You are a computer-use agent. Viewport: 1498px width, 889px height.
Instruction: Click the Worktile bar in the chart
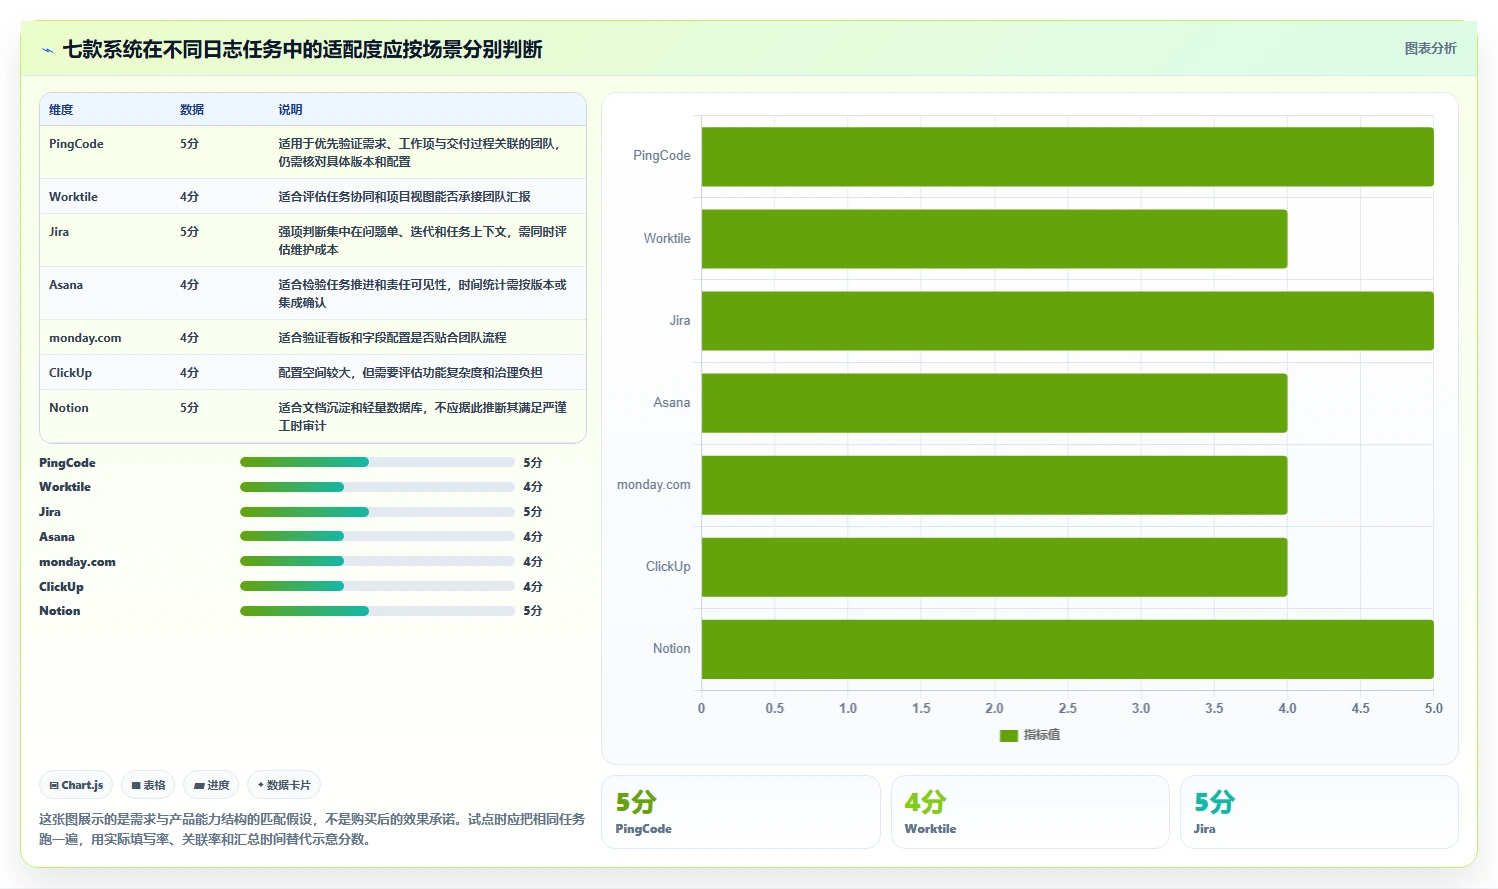click(x=994, y=238)
